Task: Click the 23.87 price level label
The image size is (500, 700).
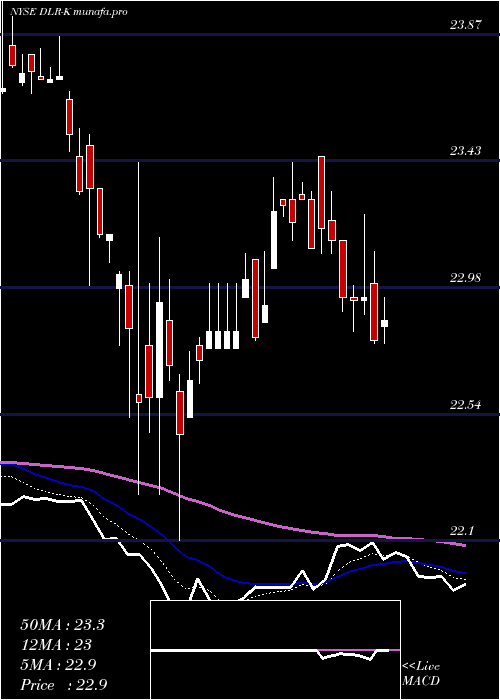Action: [x=466, y=25]
